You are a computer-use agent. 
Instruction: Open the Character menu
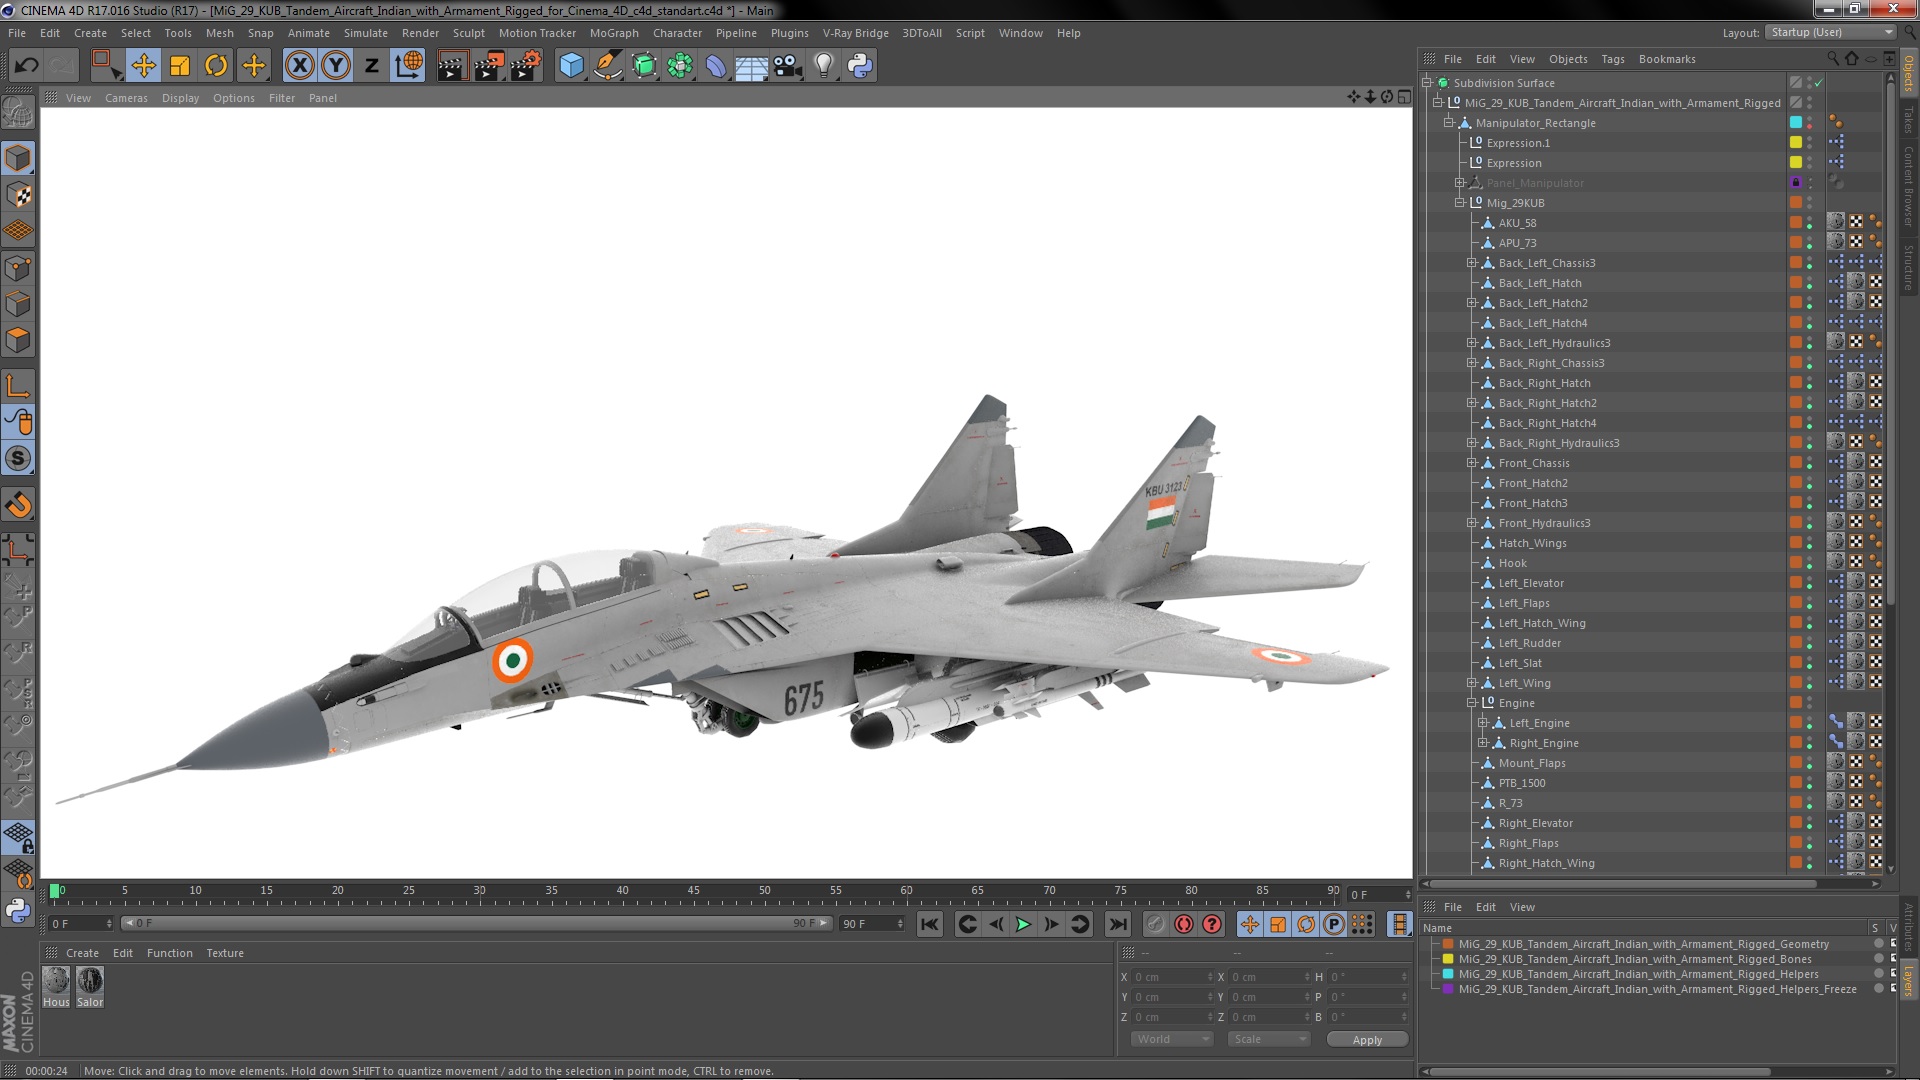[677, 33]
